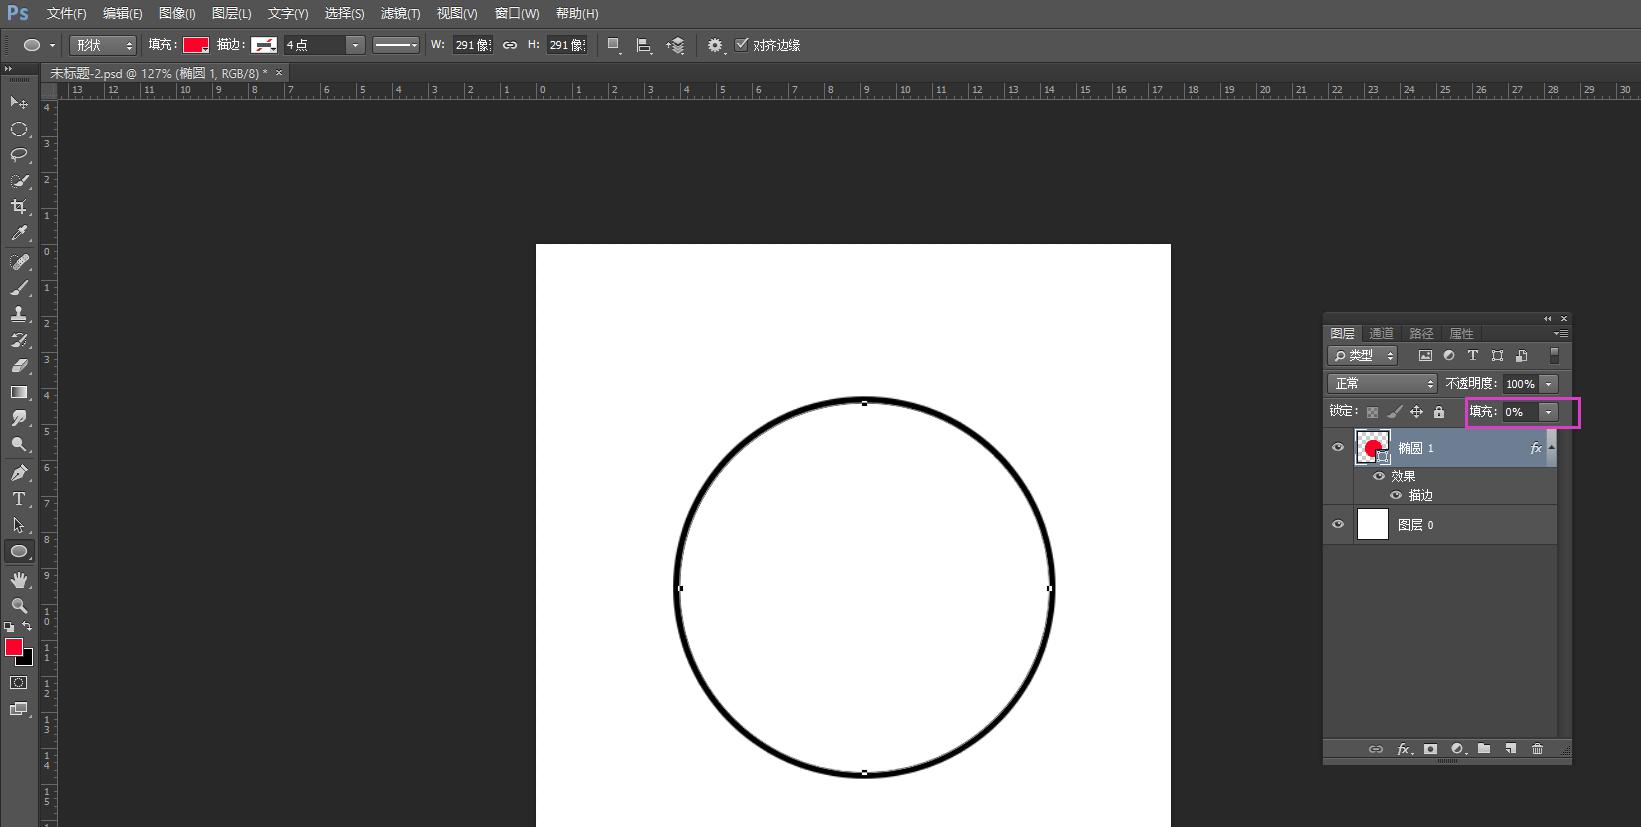Open 编辑(E) menu
Screen dimensions: 1641x827
coord(122,14)
